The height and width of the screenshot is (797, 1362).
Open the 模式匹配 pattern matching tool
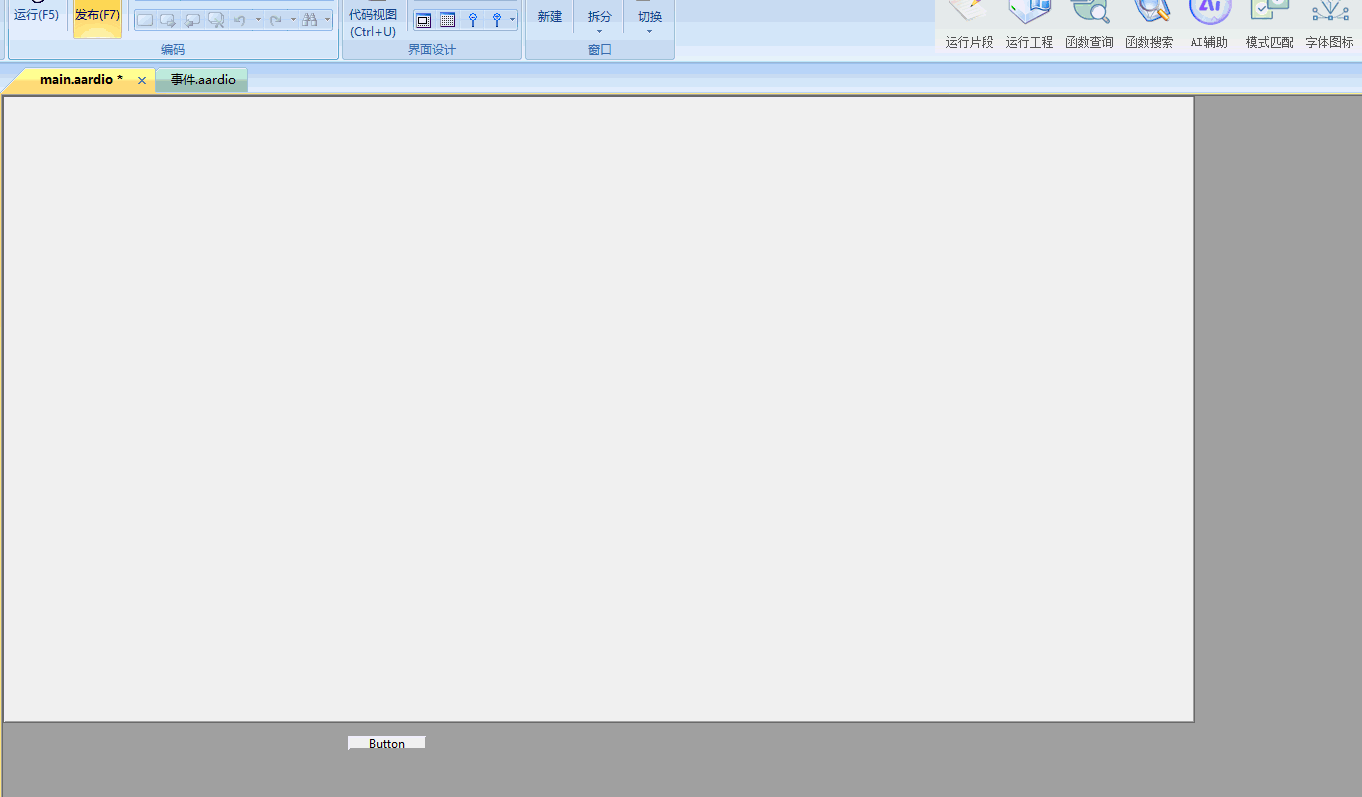tap(1269, 26)
